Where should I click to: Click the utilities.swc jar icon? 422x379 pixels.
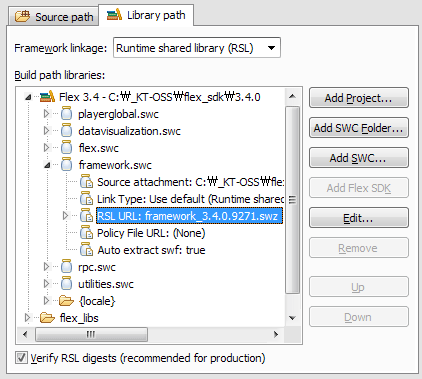67,283
